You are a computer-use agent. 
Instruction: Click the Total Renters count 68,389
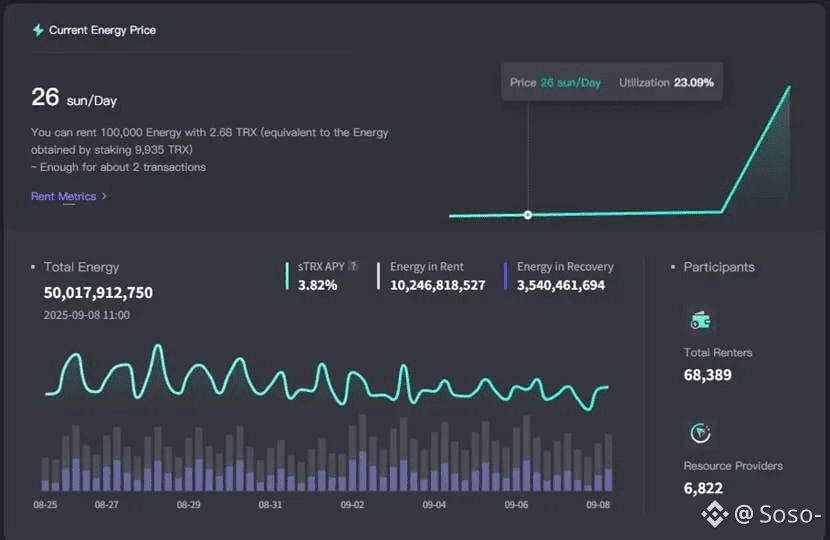click(707, 375)
